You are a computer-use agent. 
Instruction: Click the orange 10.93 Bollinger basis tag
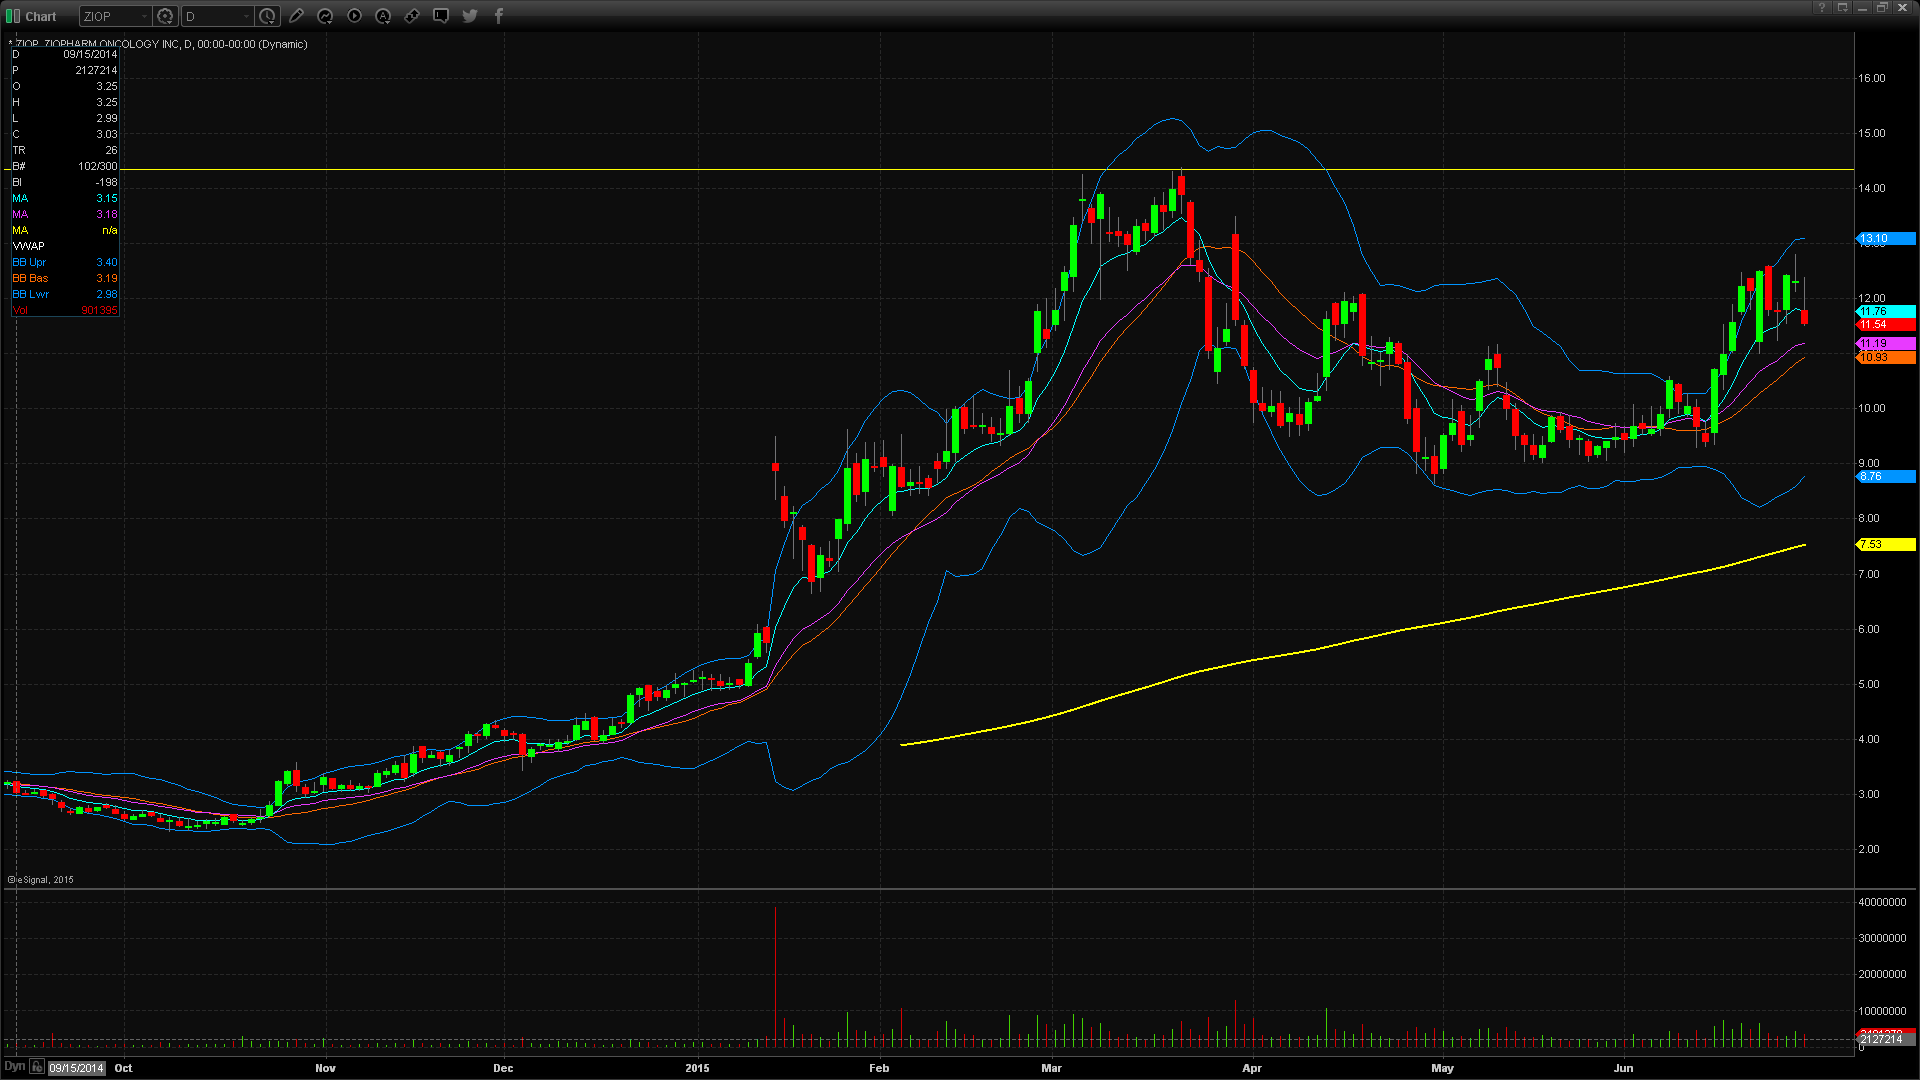tap(1886, 357)
